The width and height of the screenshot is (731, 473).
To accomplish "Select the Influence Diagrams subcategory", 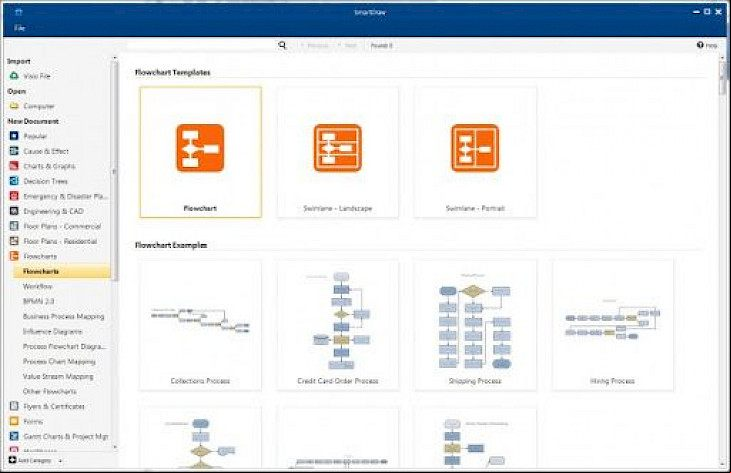I will pyautogui.click(x=52, y=331).
